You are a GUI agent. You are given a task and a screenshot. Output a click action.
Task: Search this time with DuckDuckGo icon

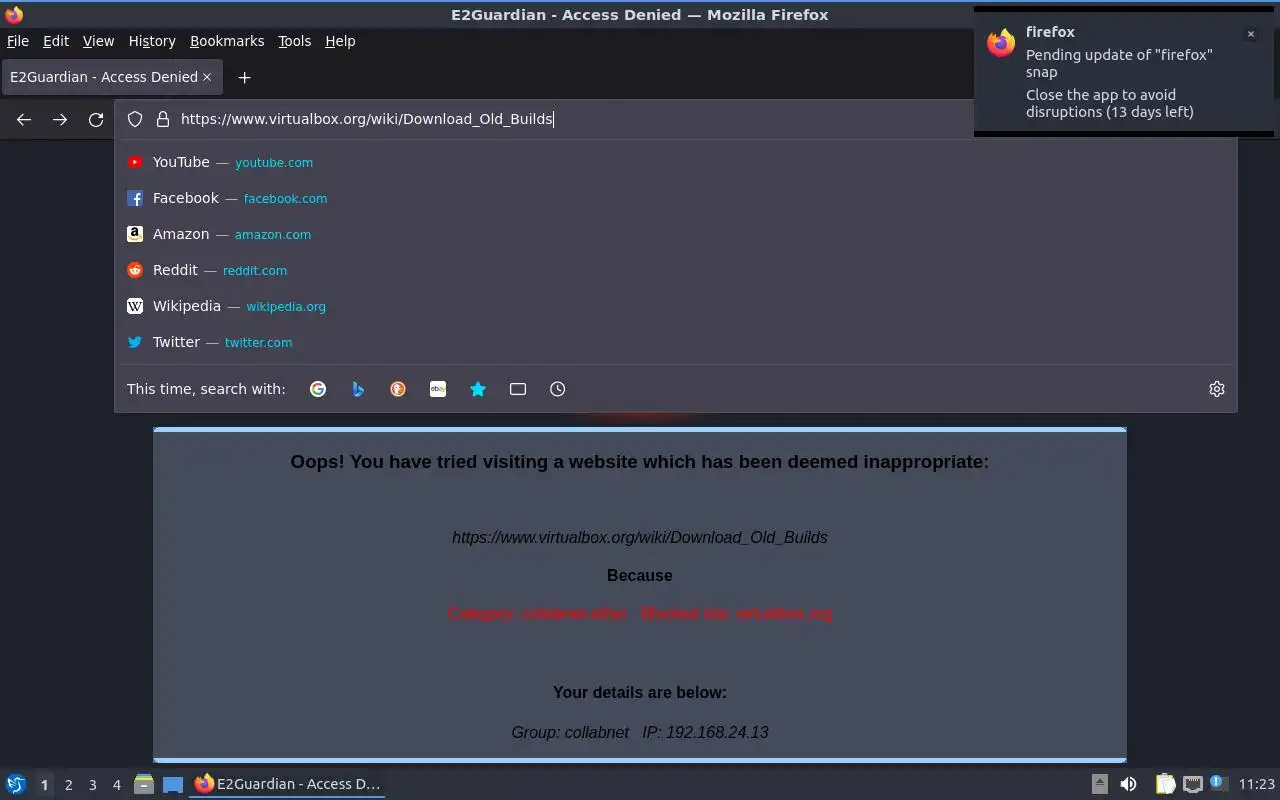click(398, 389)
